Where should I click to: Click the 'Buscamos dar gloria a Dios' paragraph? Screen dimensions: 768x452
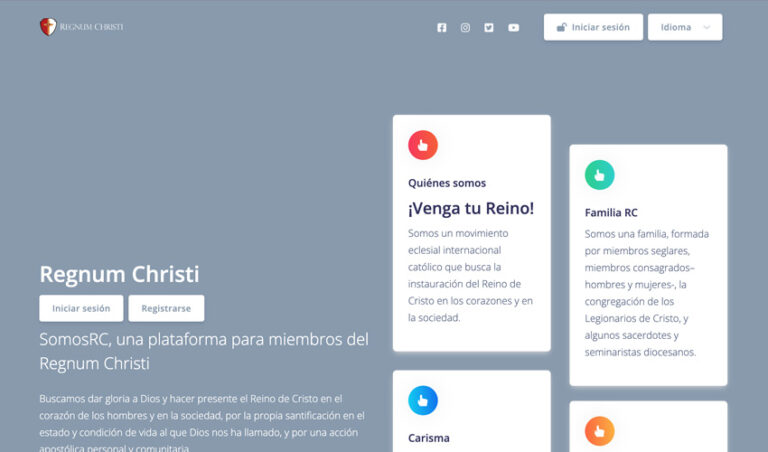click(202, 424)
